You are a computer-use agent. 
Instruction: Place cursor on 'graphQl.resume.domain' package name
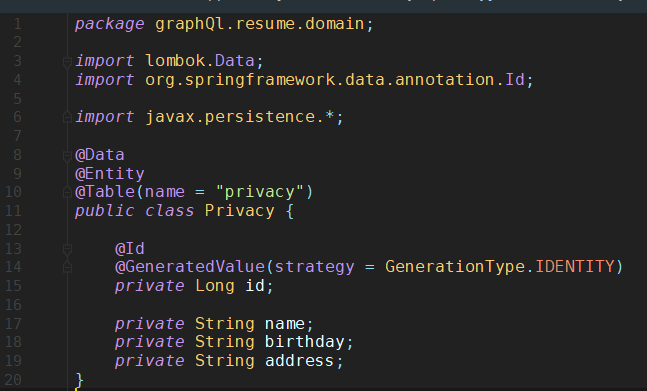pyautogui.click(x=260, y=24)
